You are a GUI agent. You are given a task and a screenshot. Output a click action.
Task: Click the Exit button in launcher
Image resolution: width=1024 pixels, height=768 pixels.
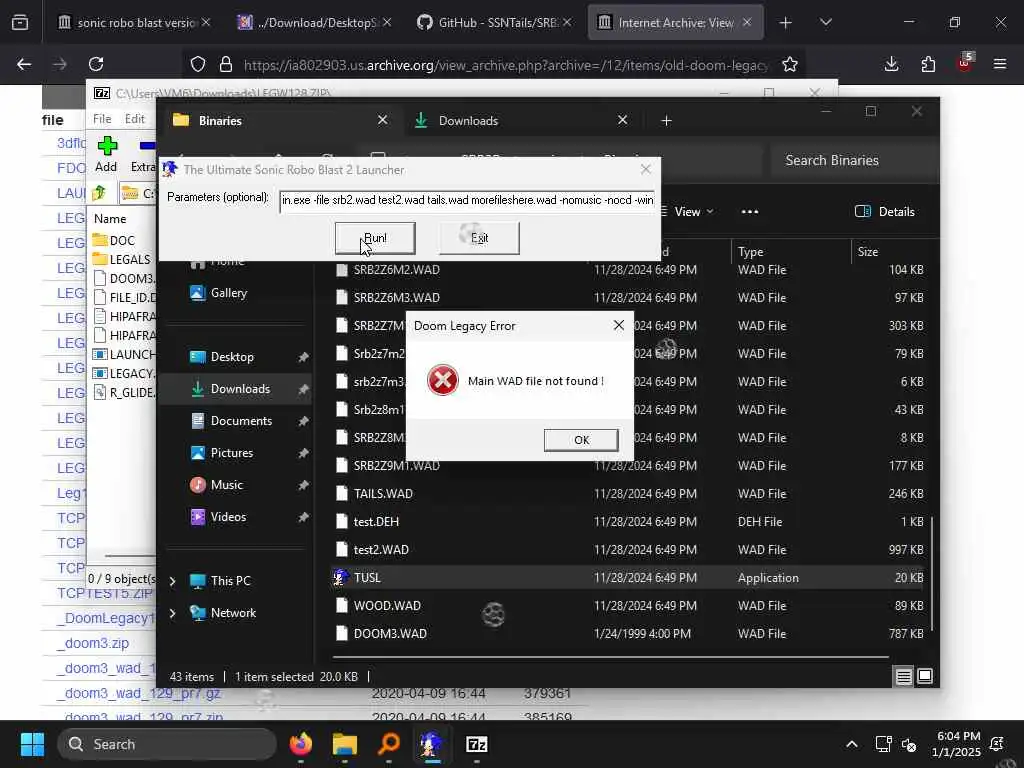[x=479, y=238]
